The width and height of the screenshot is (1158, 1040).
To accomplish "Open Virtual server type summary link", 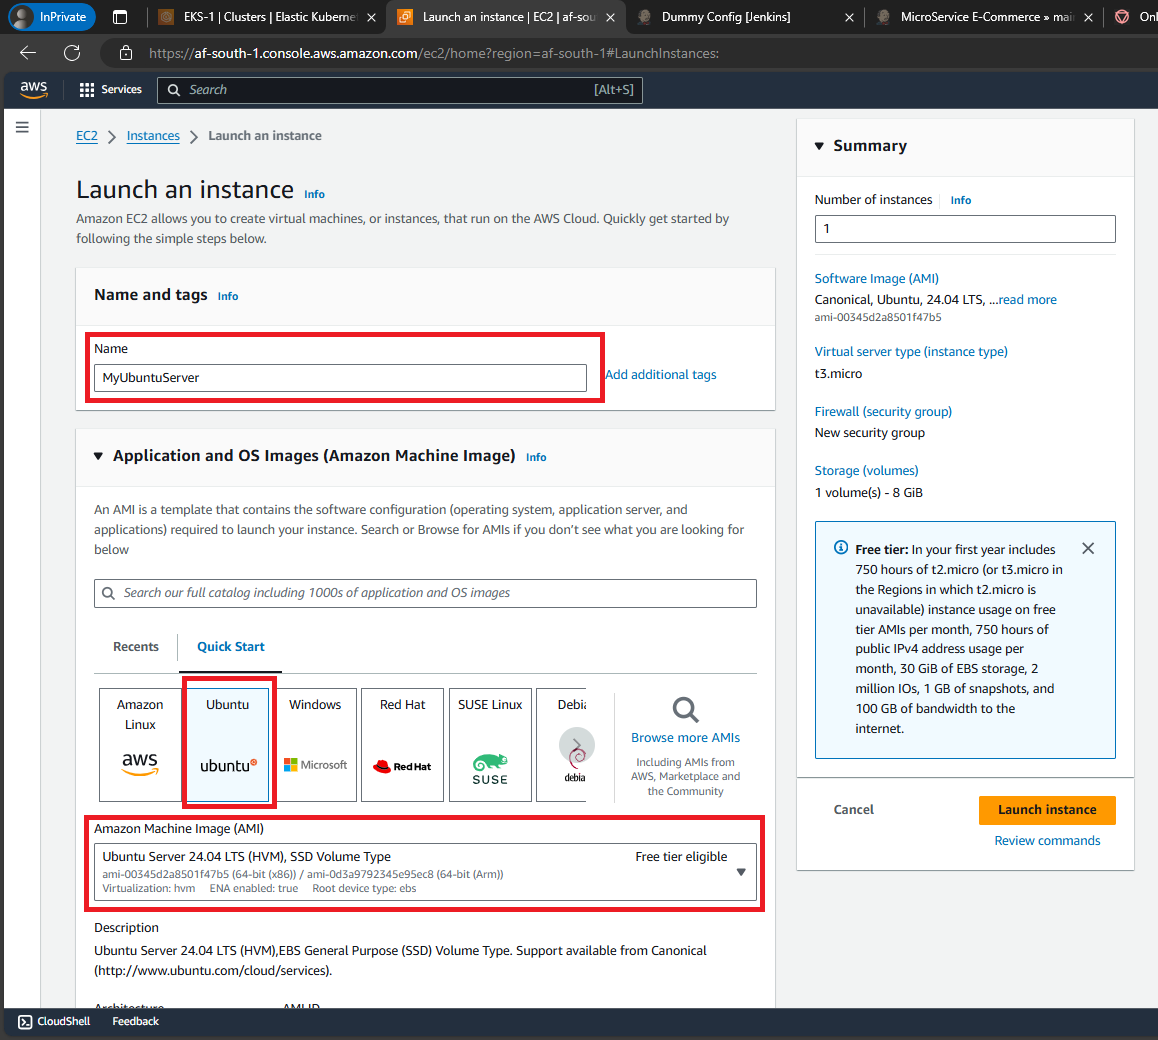I will point(911,352).
